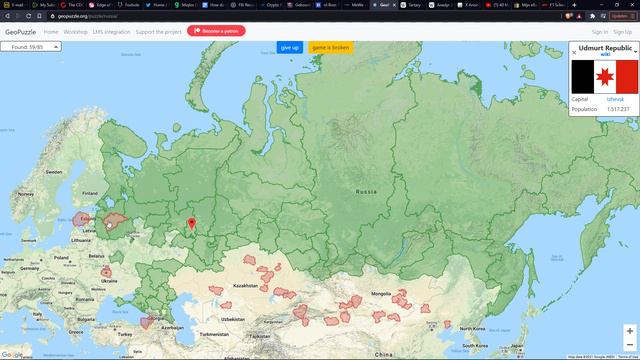Select the puzzle piece over Ukraine
This screenshot has width=640, height=360.
106,272
